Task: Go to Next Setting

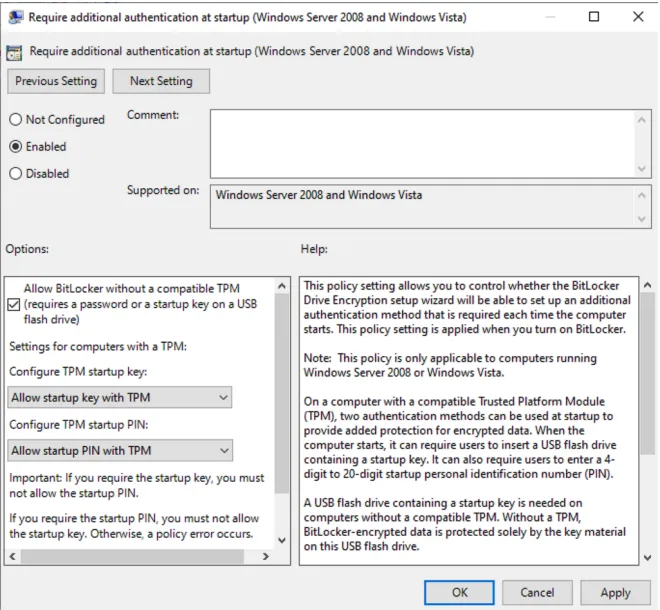Action: pos(161,81)
